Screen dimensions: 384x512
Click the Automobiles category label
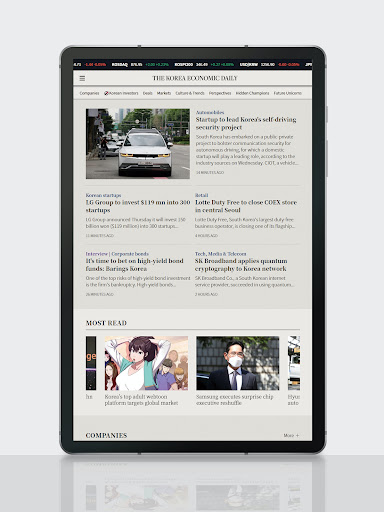210,112
